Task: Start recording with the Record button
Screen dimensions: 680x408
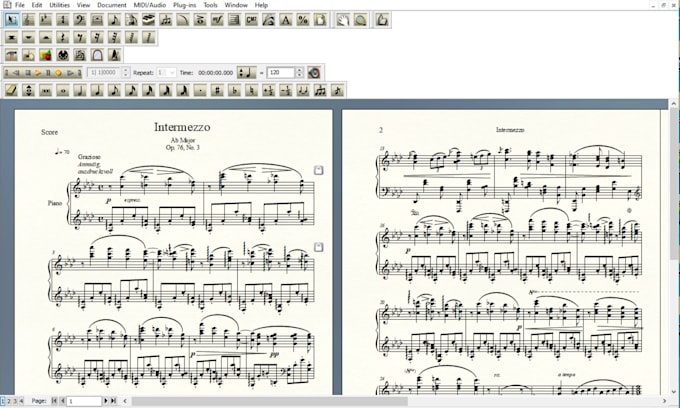Action: (59, 73)
